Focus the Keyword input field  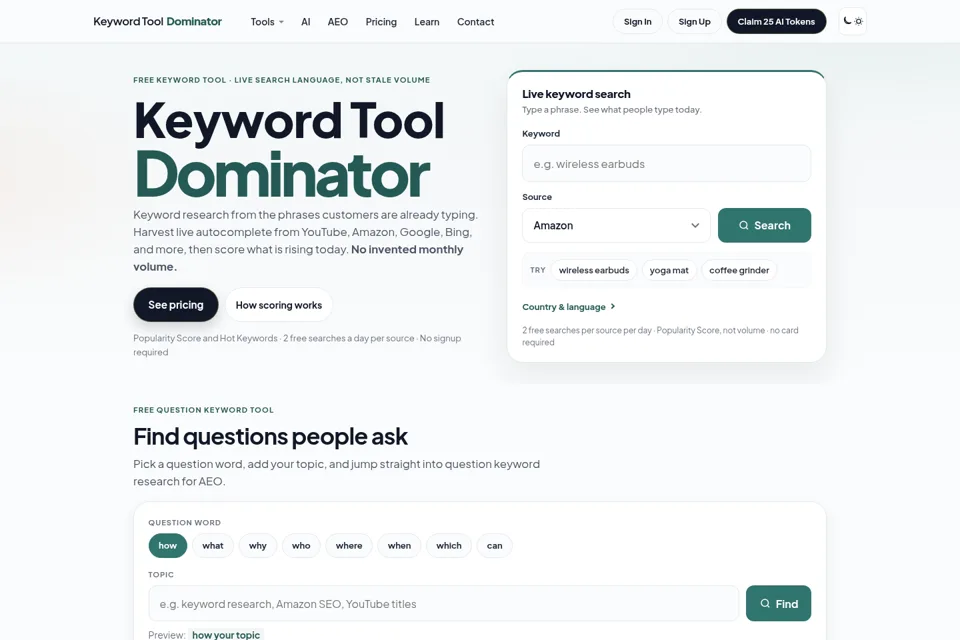pyautogui.click(x=666, y=164)
